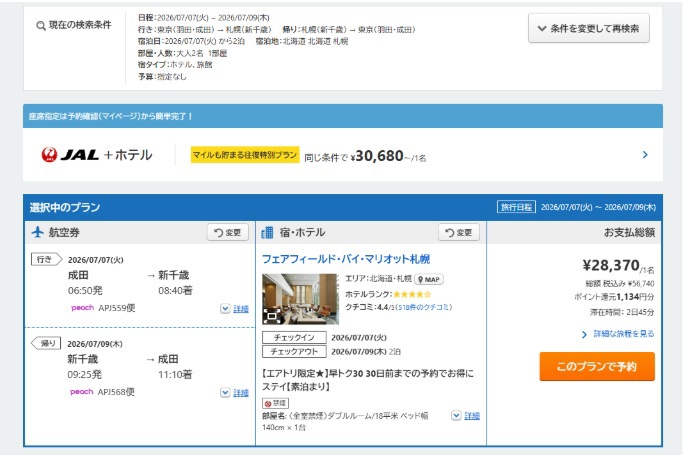Screen dimensions: 685x460
Task: Click the arrow icon before 詳細な旅程を見る
Action: coord(584,335)
